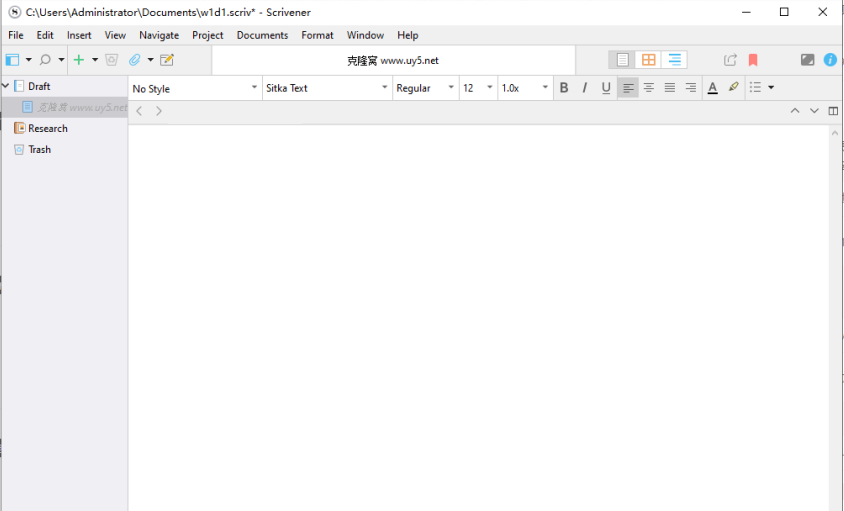Click the Insert attachment paperclip icon
Screen dimensions: 844x511
(135, 60)
